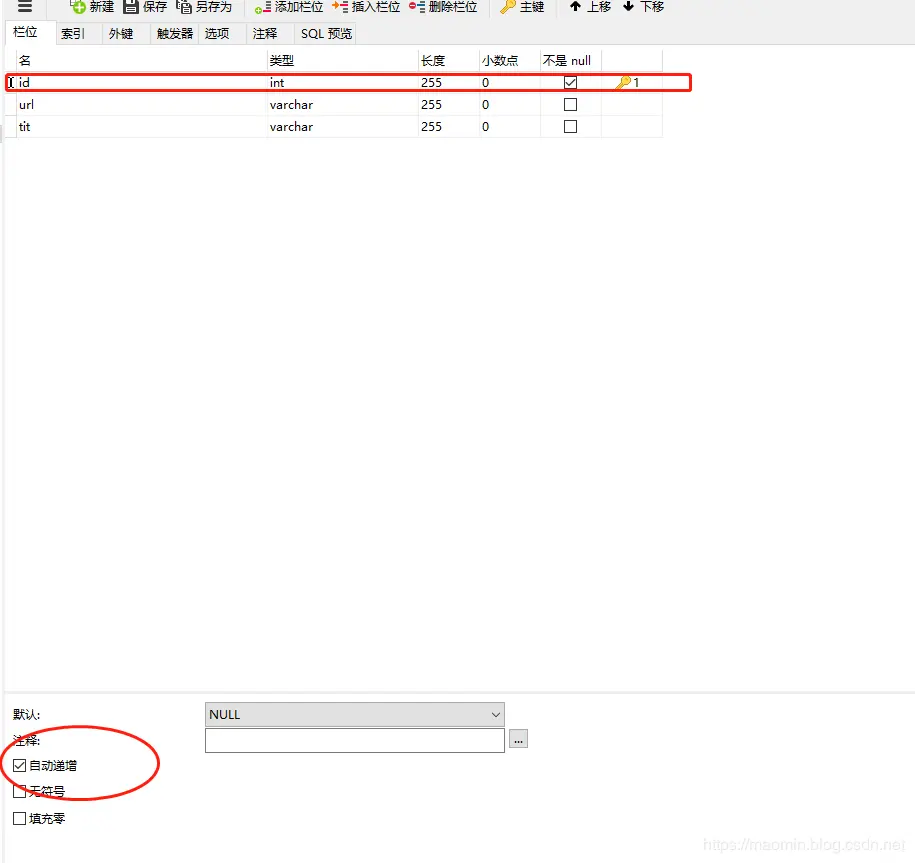Click the ellipsis button beside comment field
Image resolution: width=915 pixels, height=863 pixels.
[518, 739]
